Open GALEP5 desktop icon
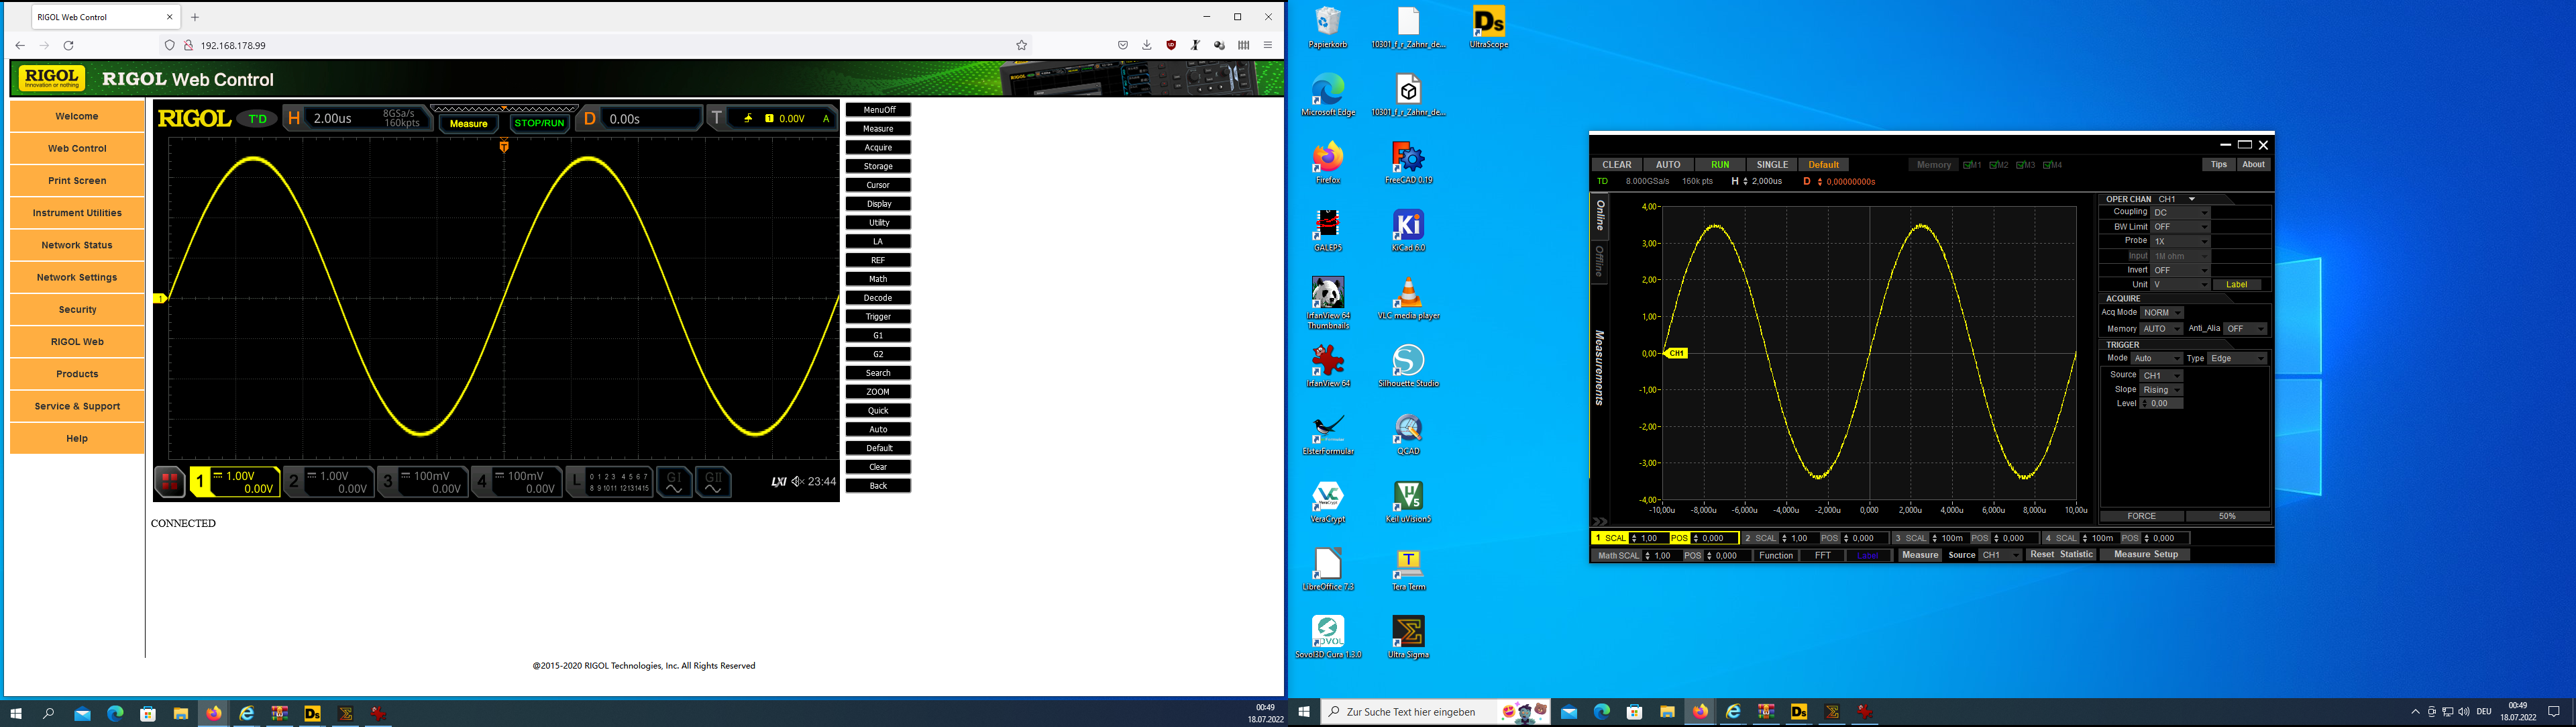 coord(1328,231)
